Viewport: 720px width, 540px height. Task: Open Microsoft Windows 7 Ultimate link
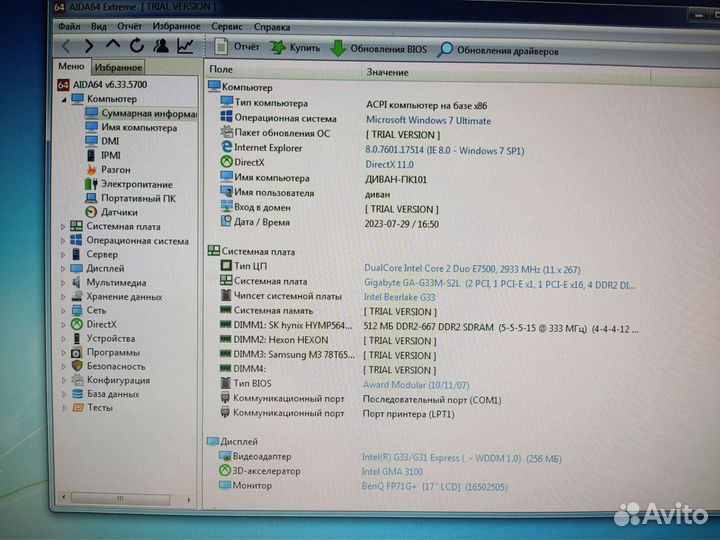point(428,121)
